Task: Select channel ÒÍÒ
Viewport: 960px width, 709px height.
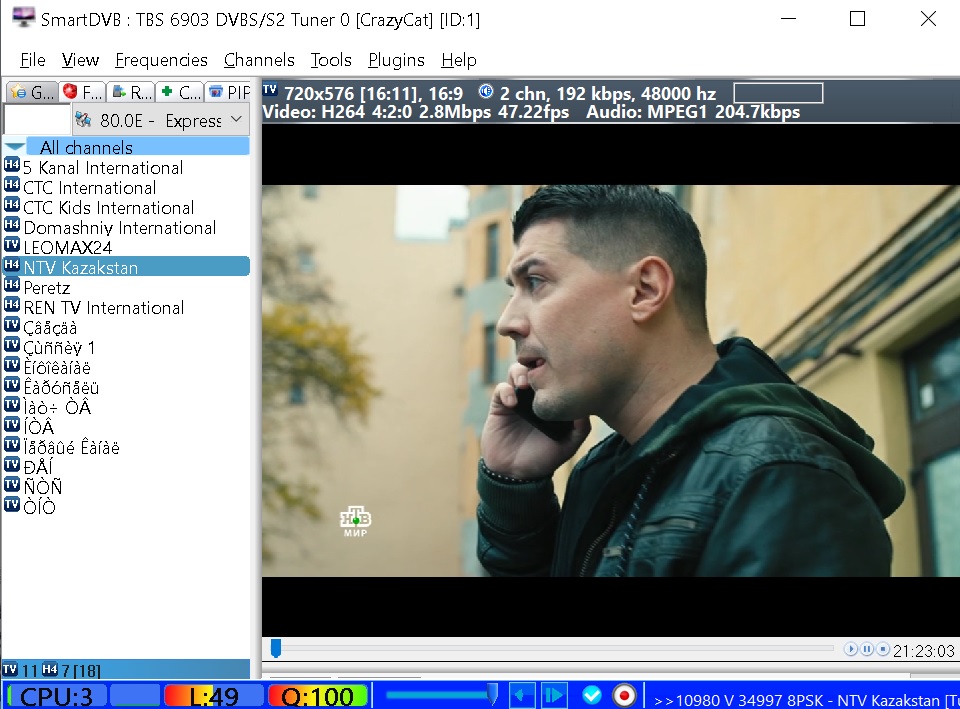Action: [x=39, y=507]
